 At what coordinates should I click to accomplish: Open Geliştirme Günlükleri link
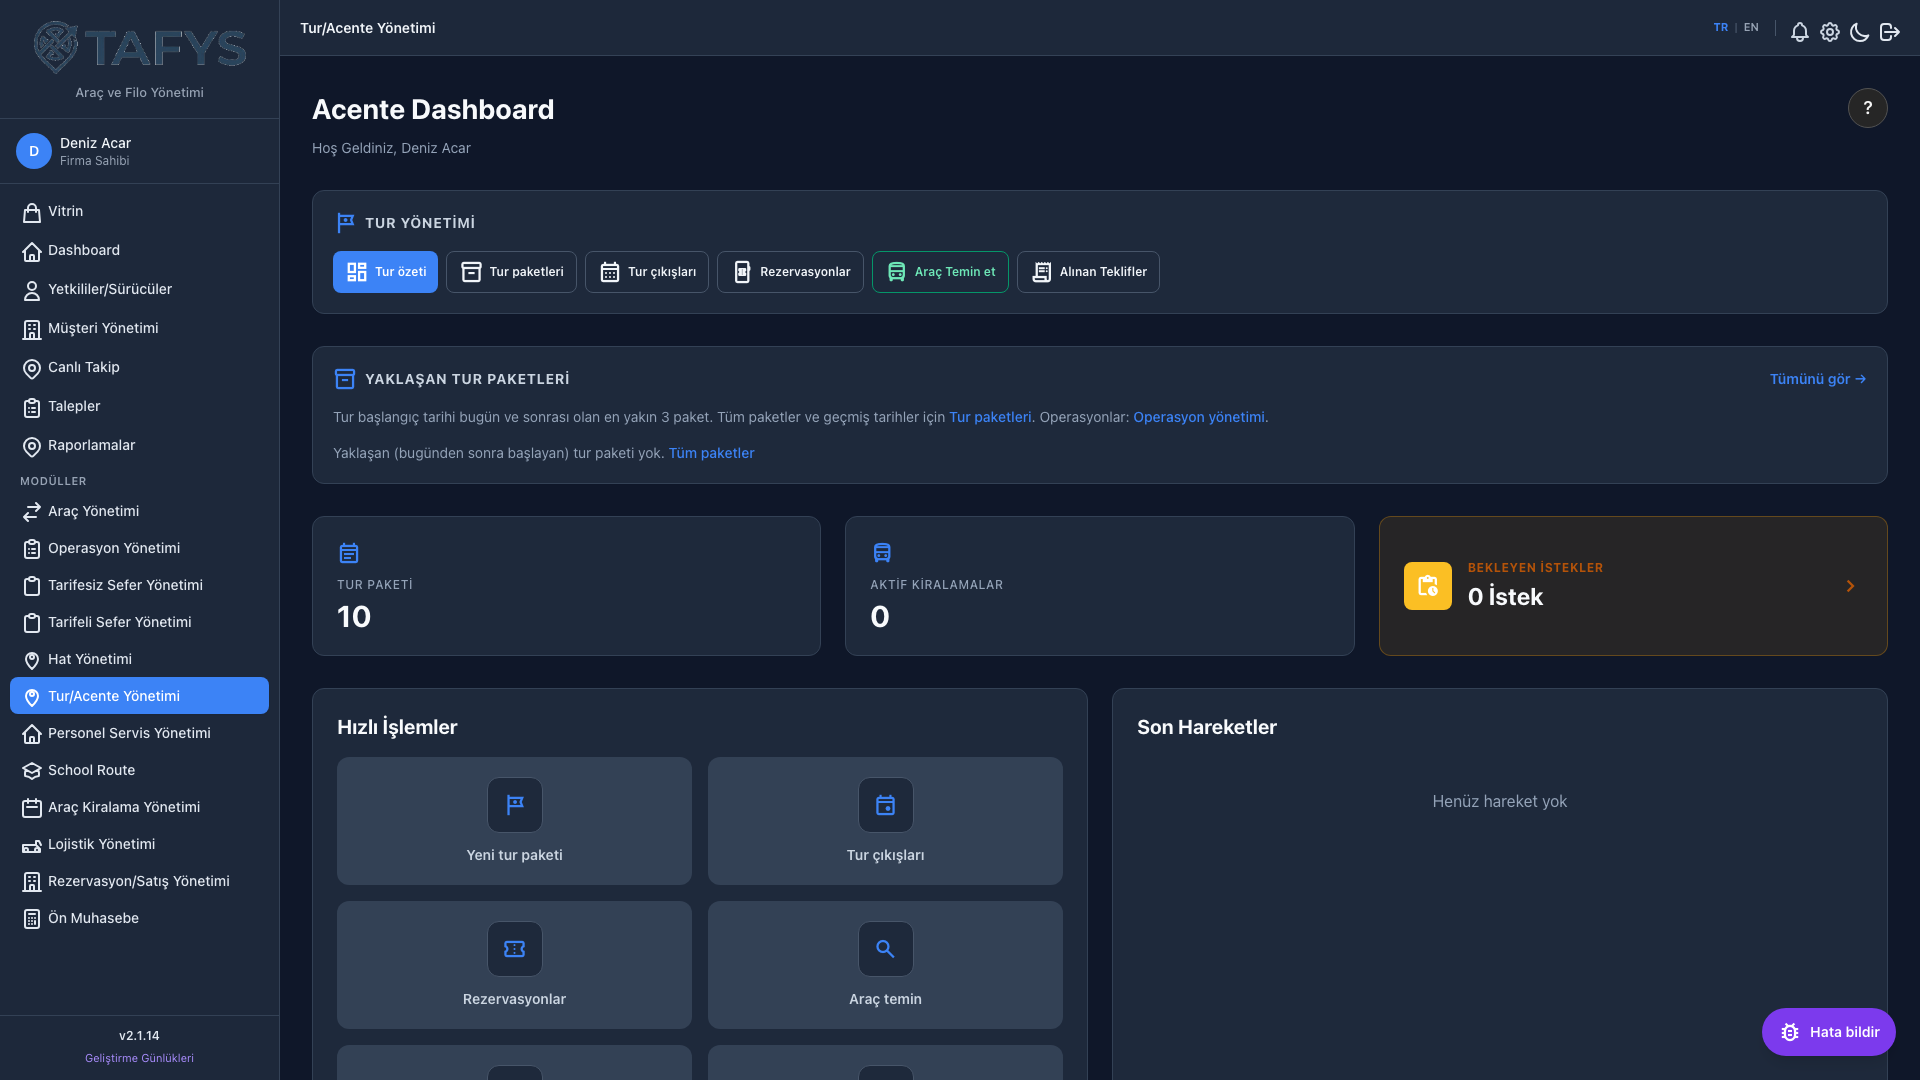tap(139, 1058)
